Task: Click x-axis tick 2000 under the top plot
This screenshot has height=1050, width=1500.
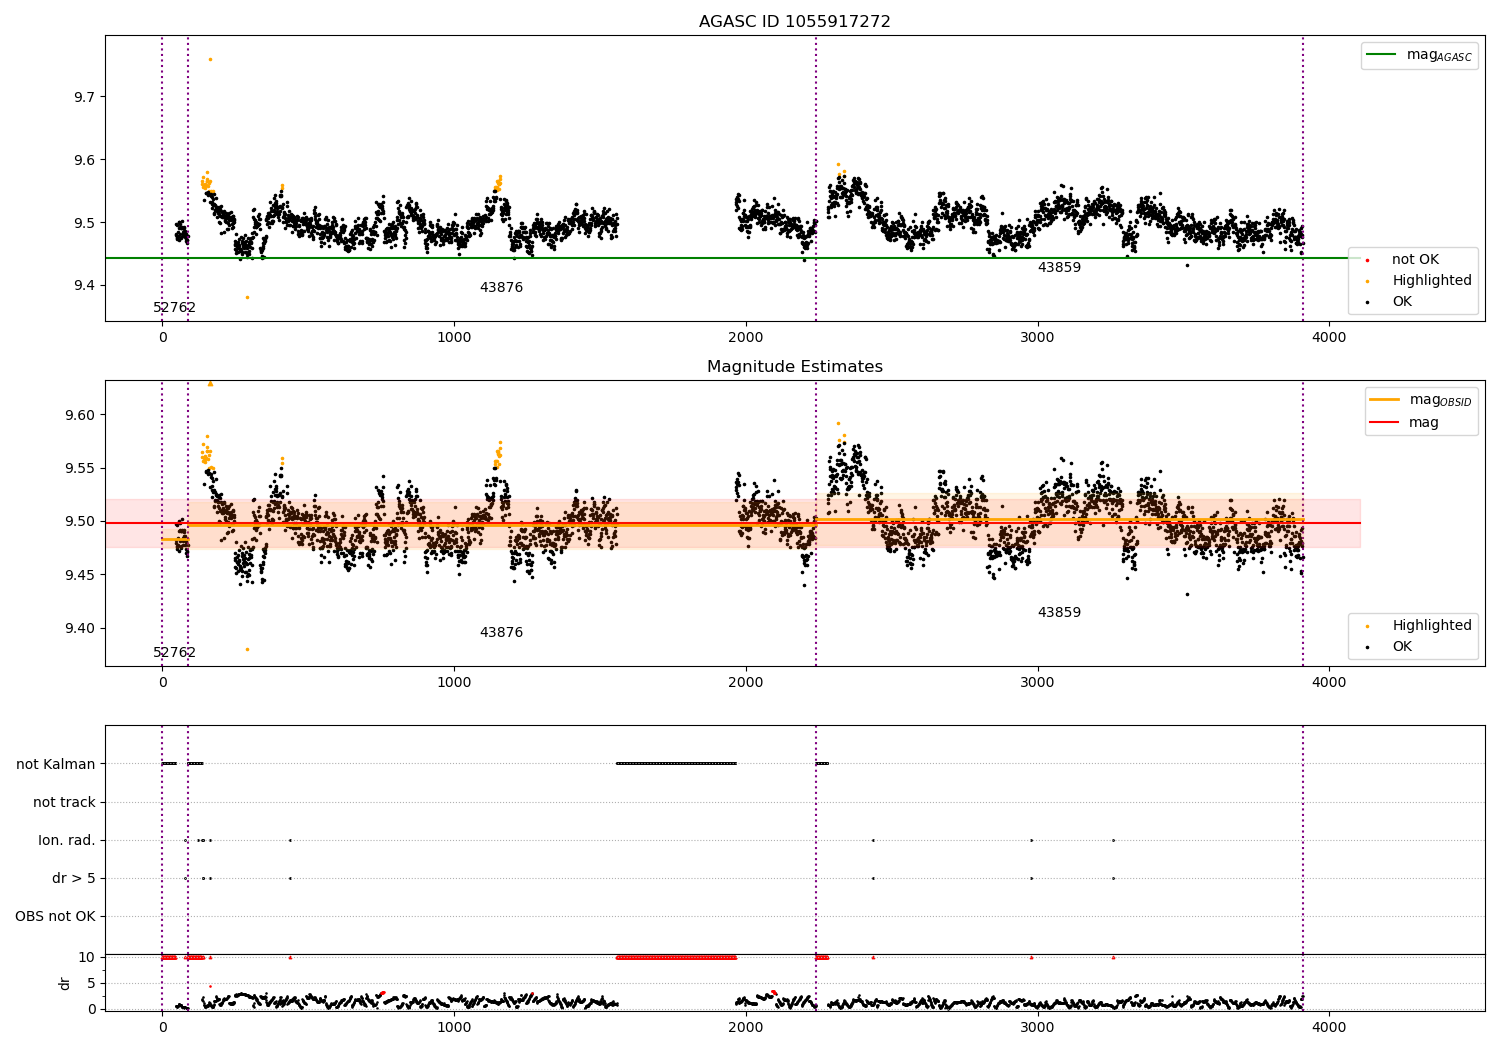Action: pos(746,338)
